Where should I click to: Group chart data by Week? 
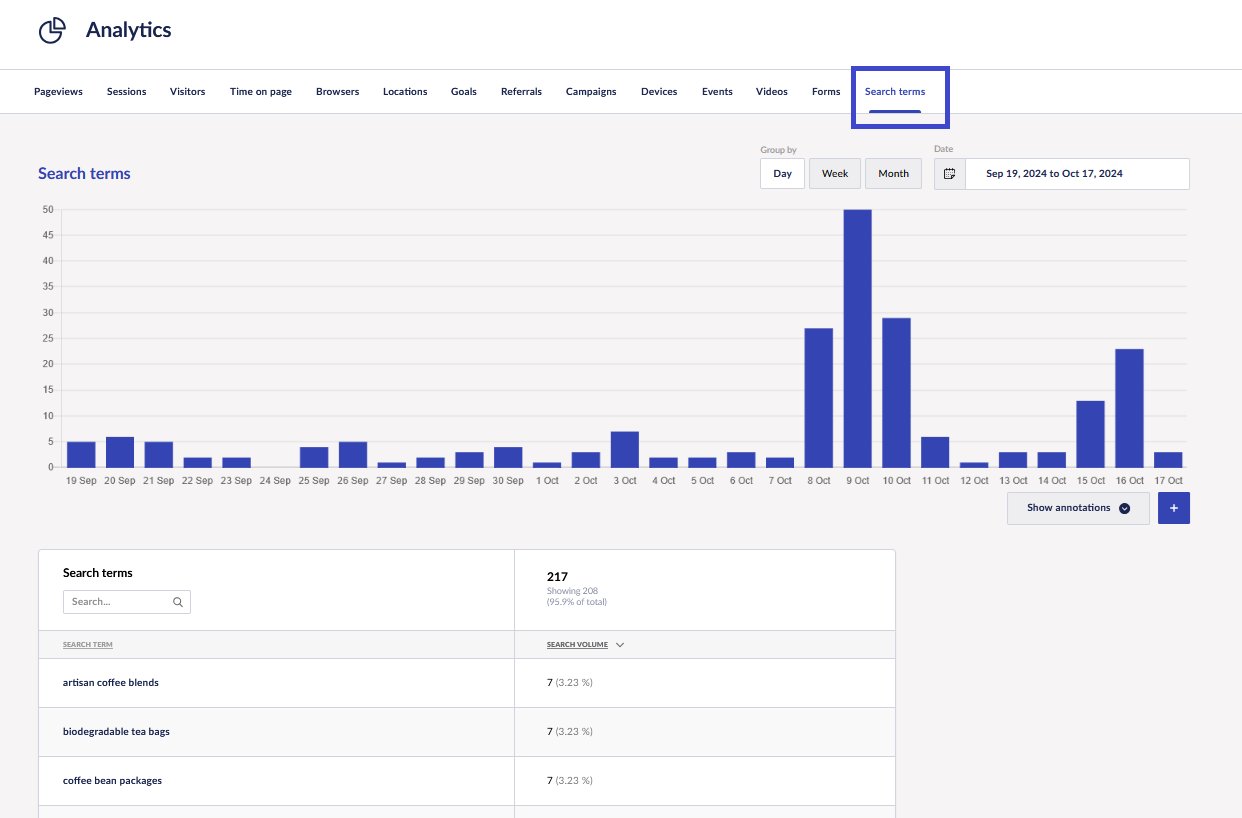pyautogui.click(x=834, y=174)
